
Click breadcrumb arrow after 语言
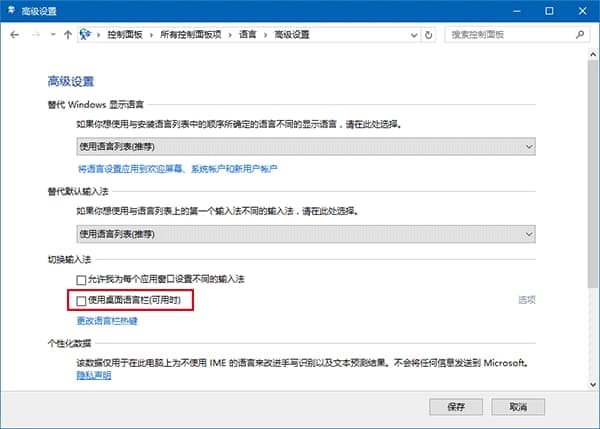pyautogui.click(x=265, y=35)
